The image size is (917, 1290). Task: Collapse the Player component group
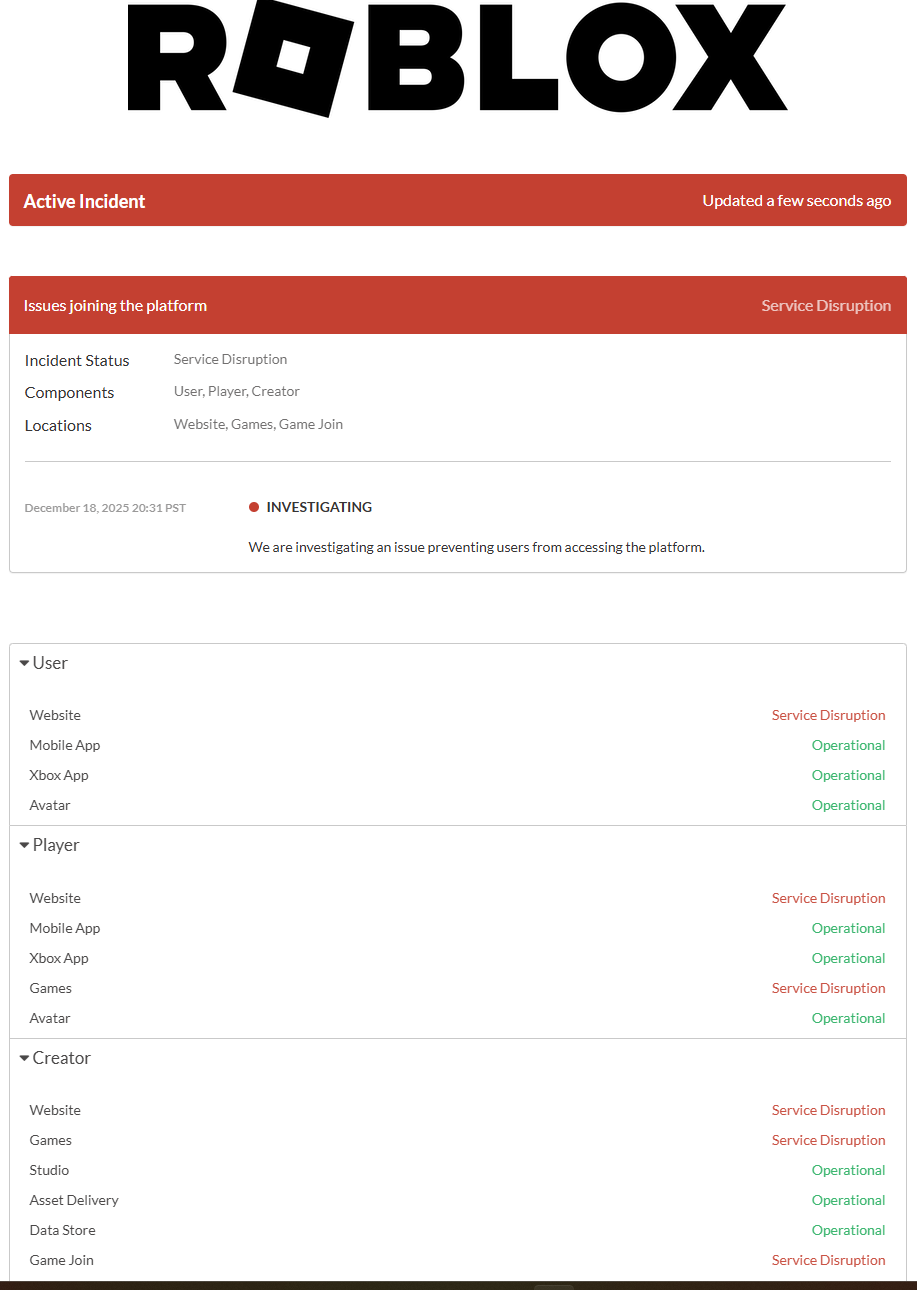coord(25,845)
